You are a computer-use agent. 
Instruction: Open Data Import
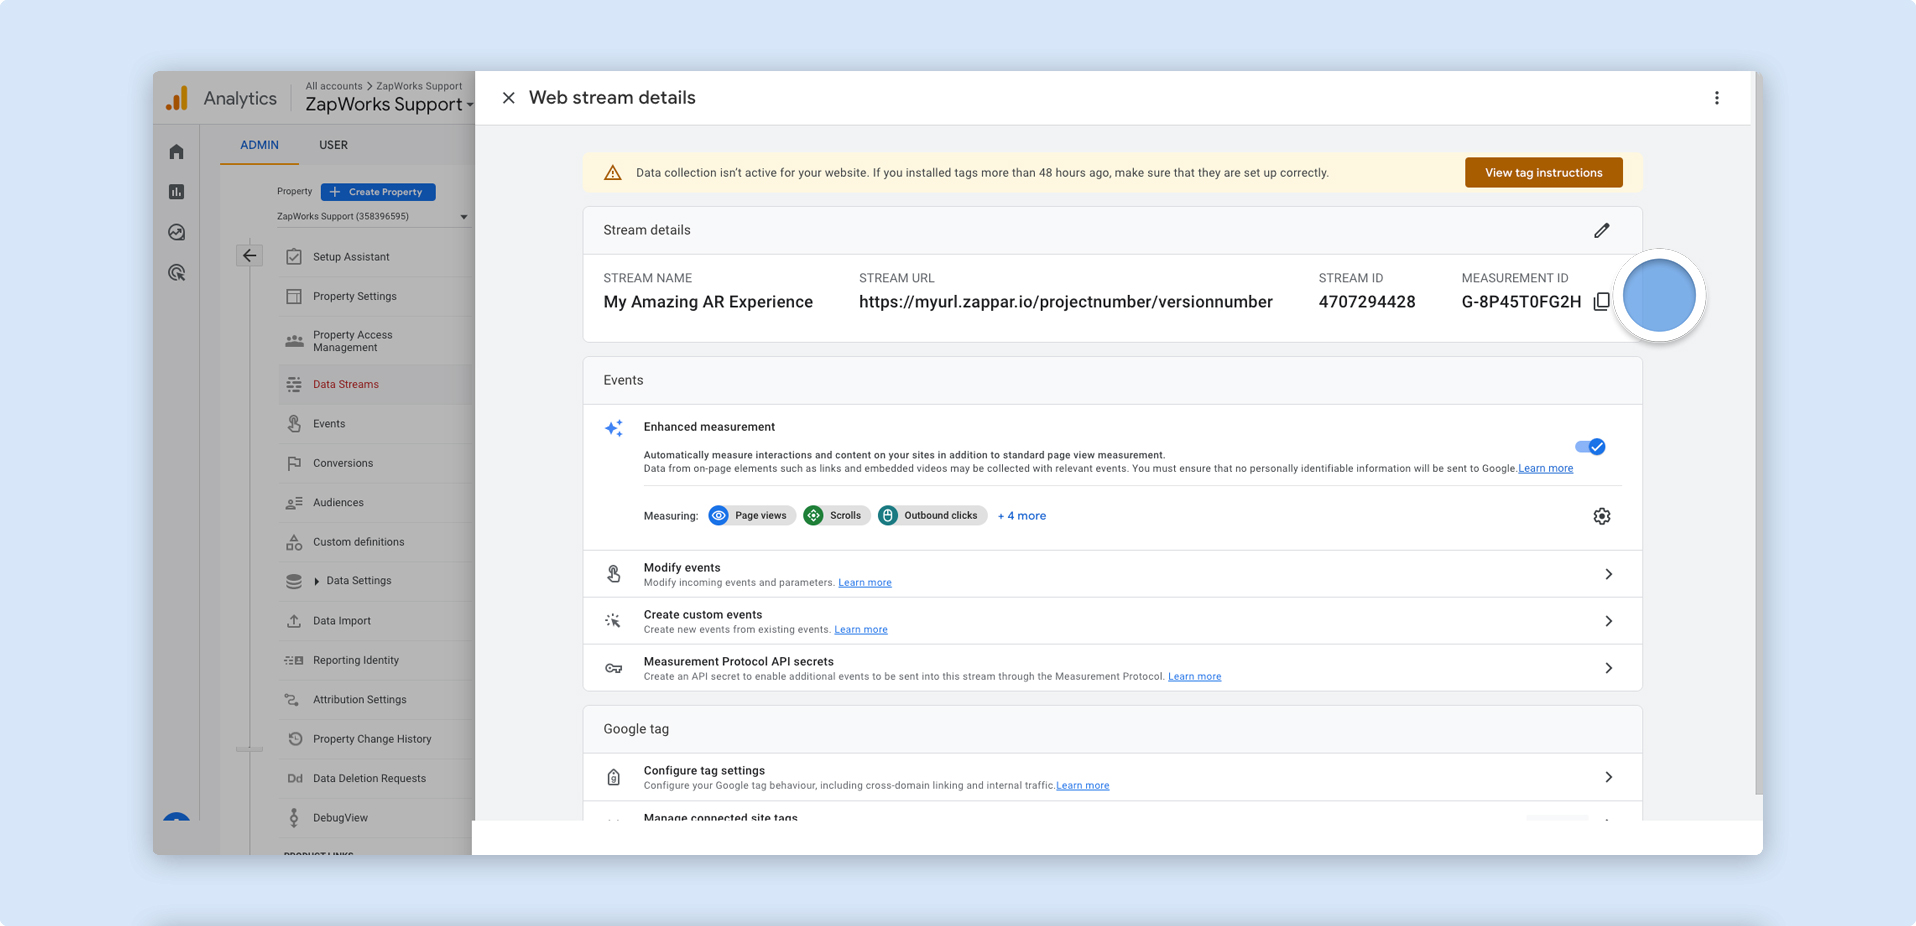(341, 621)
